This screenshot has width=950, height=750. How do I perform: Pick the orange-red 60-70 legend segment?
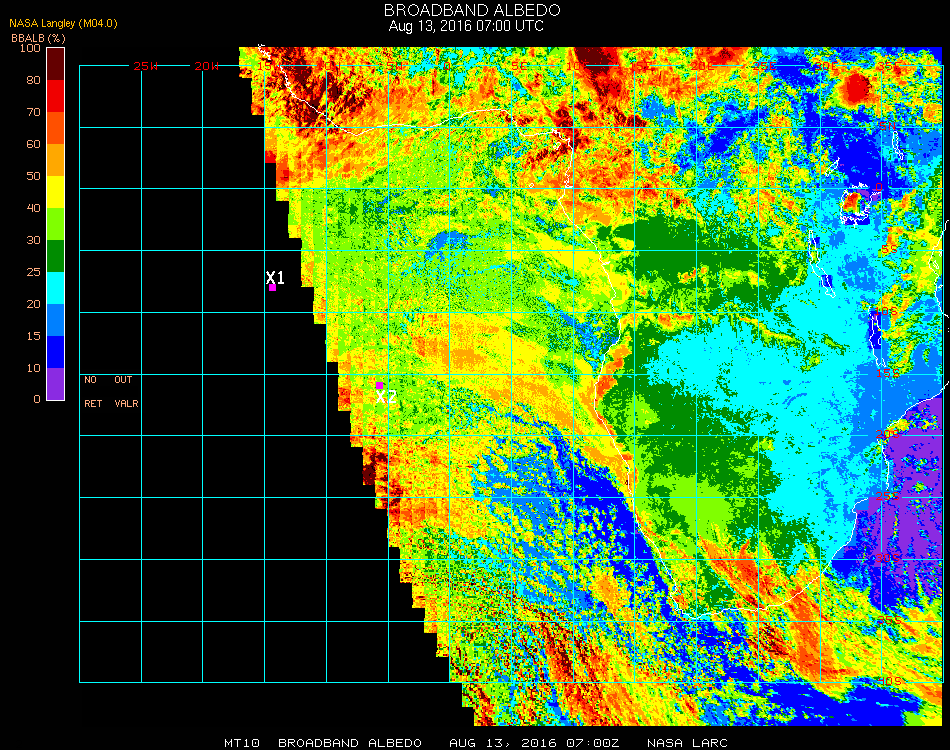pyautogui.click(x=55, y=128)
